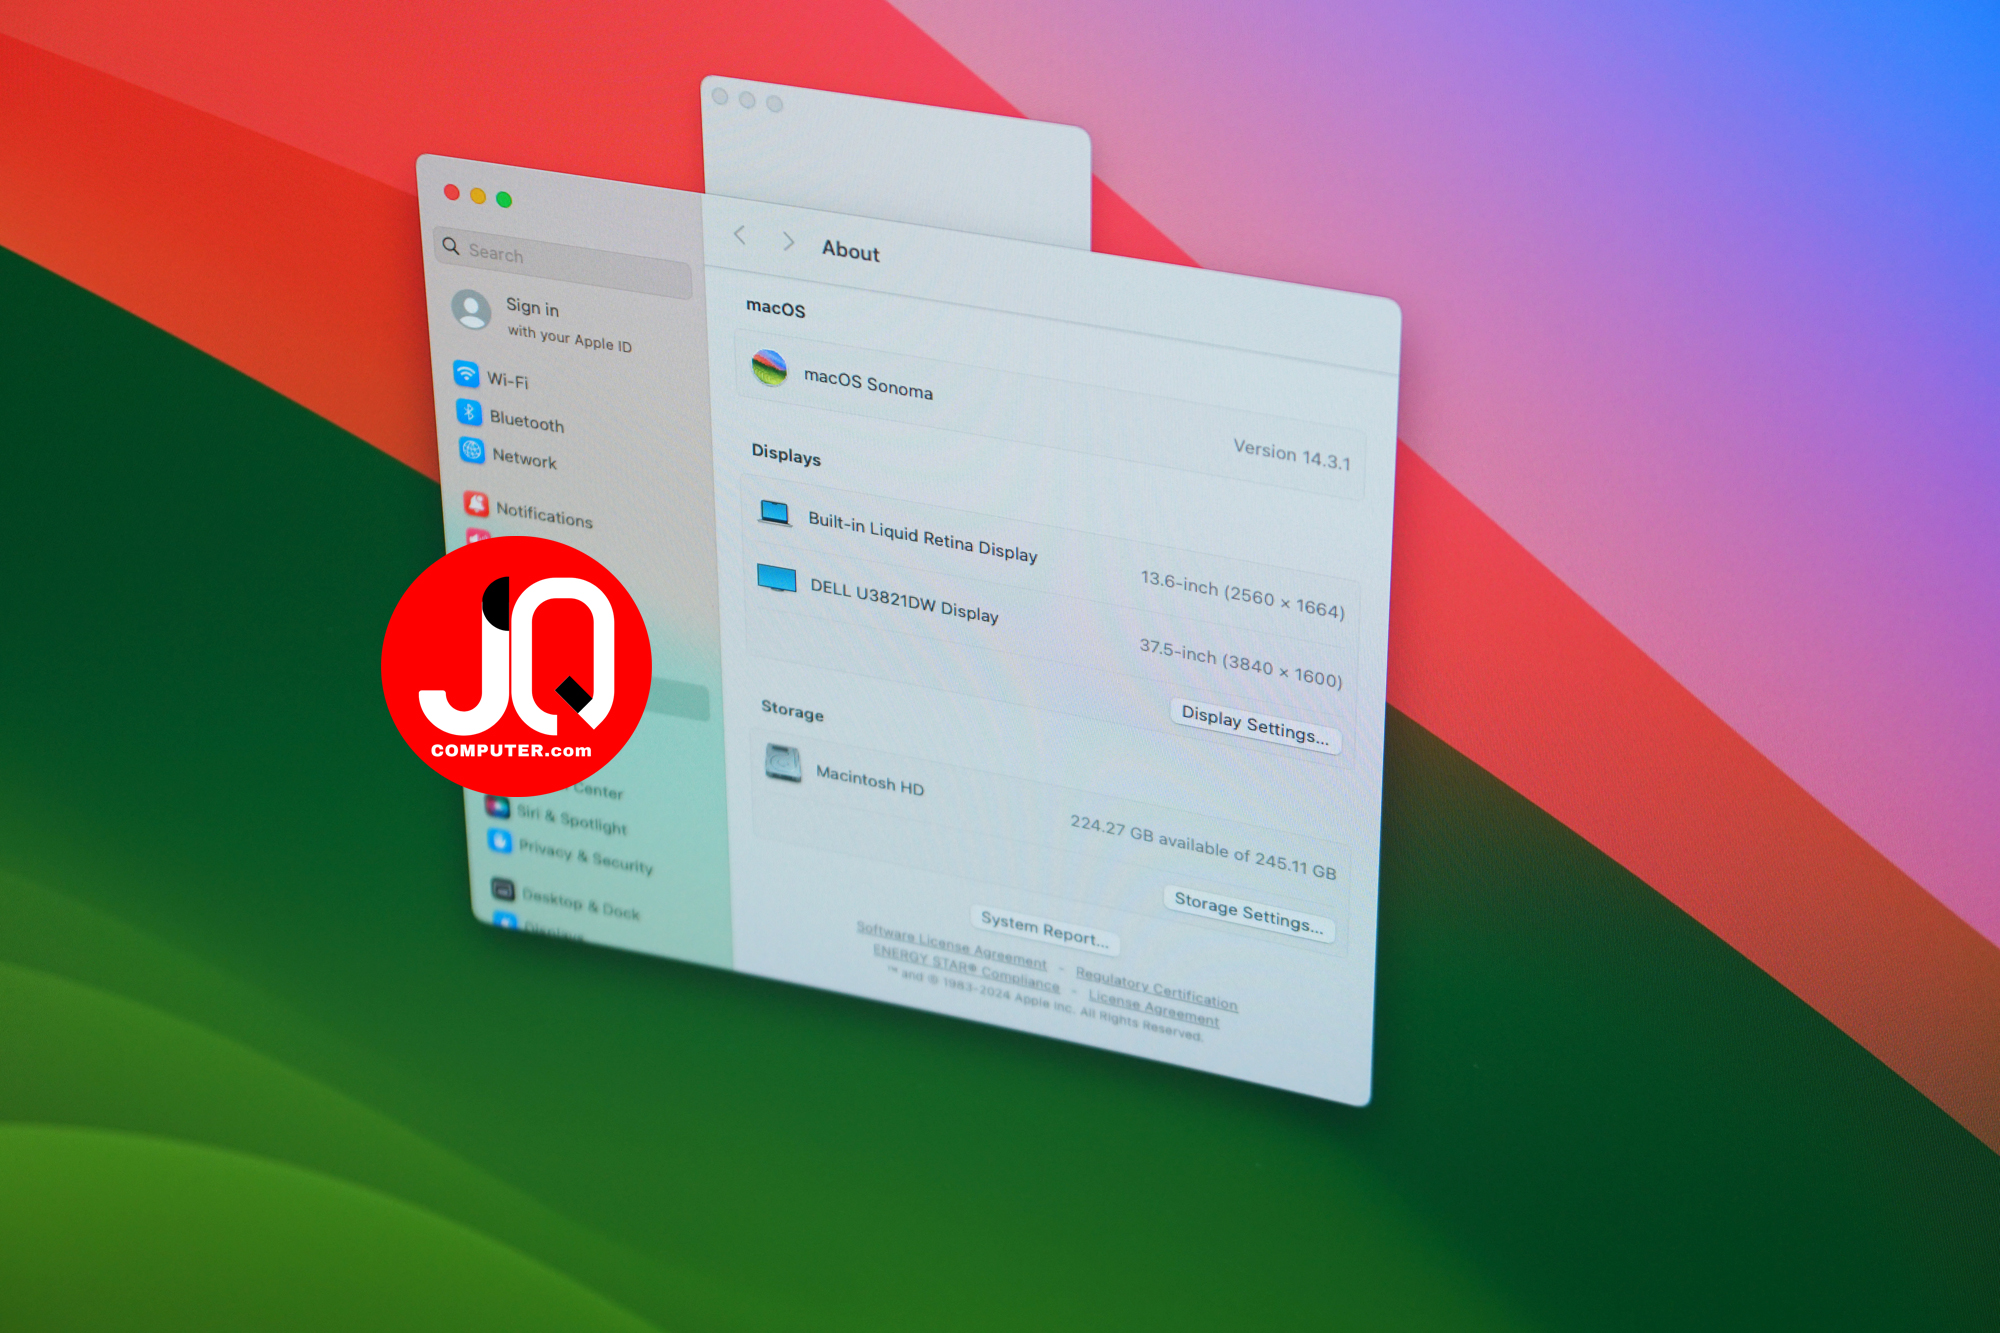Open Sign in with your Apple ID
Screen dimensions: 2000x1333
click(545, 323)
